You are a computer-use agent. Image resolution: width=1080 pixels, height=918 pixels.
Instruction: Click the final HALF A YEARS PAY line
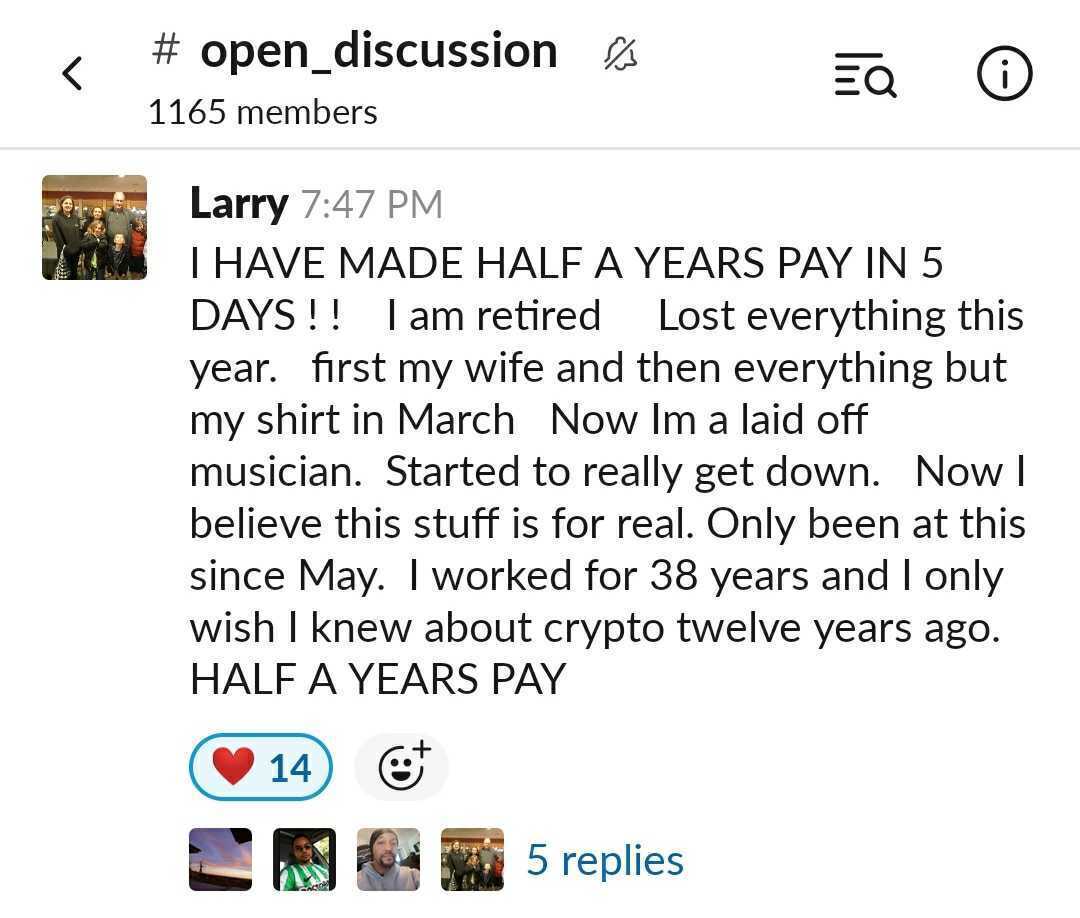pos(378,679)
